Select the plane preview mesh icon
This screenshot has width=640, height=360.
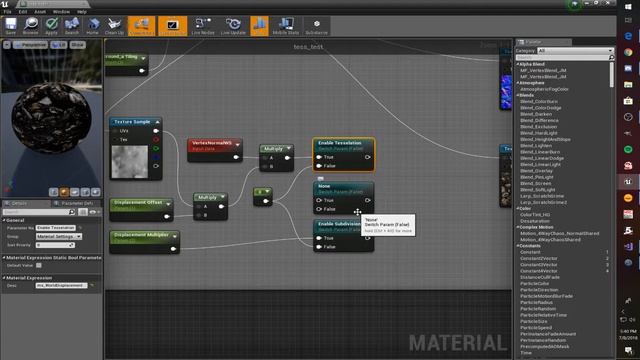click(75, 192)
